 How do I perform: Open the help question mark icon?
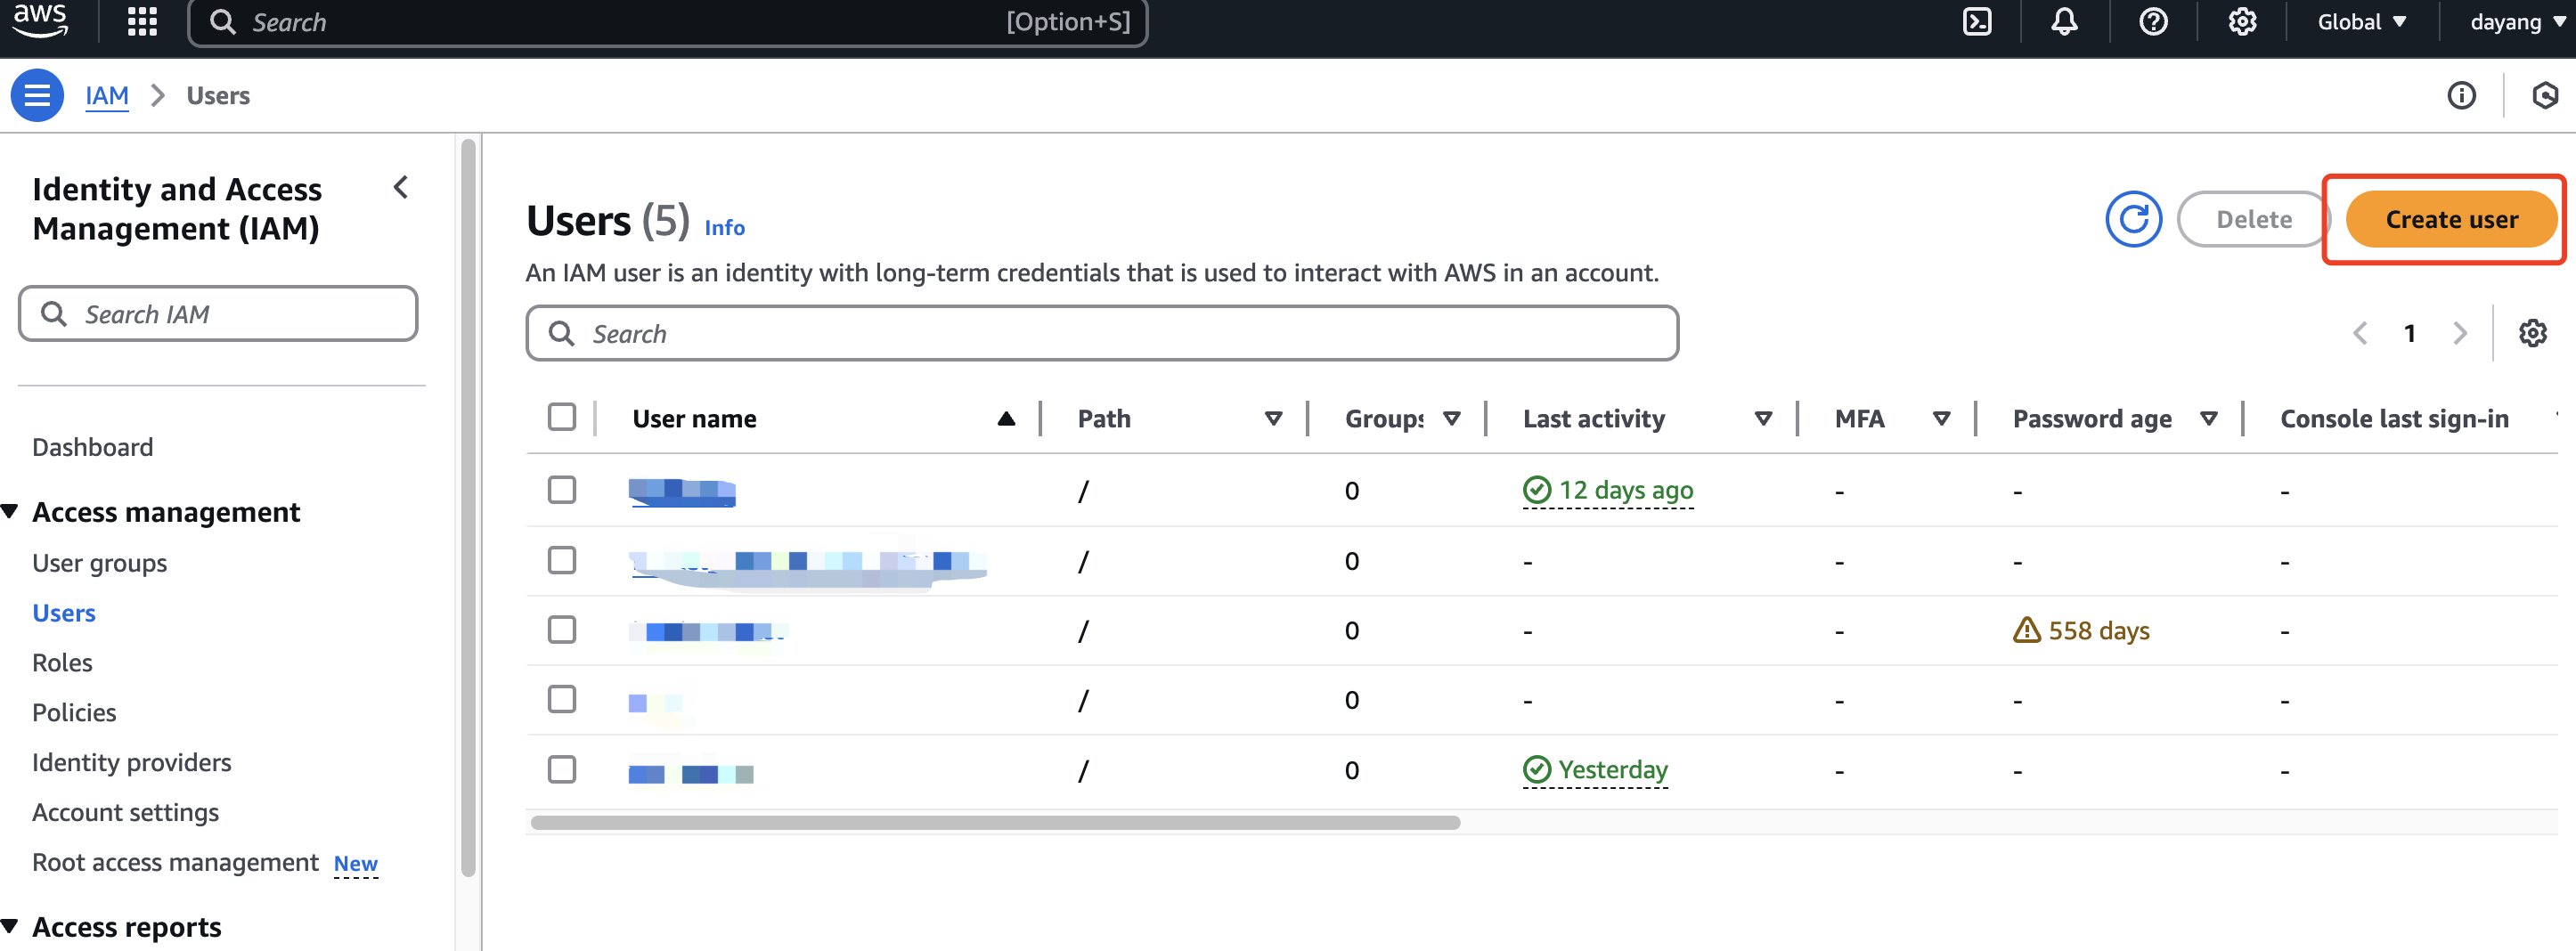pyautogui.click(x=2153, y=22)
